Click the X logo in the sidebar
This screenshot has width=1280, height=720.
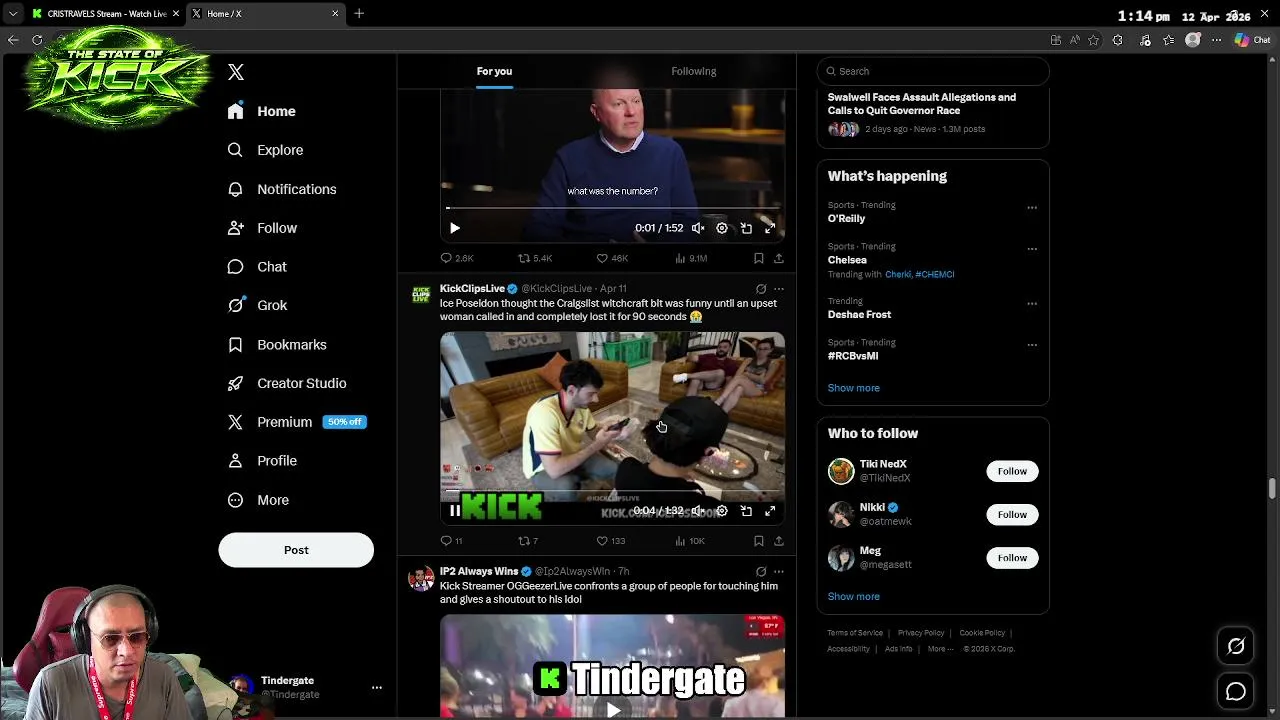point(236,72)
